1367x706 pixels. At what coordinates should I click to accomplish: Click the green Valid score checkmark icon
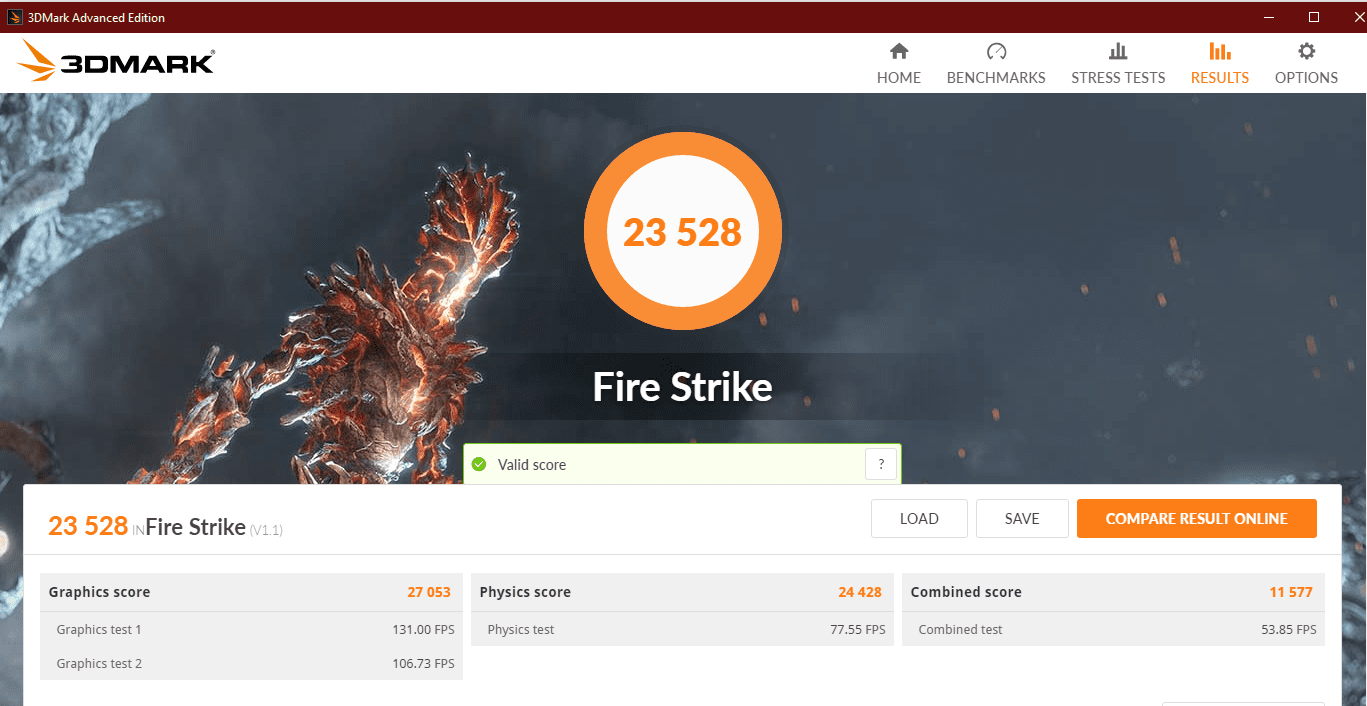point(479,464)
